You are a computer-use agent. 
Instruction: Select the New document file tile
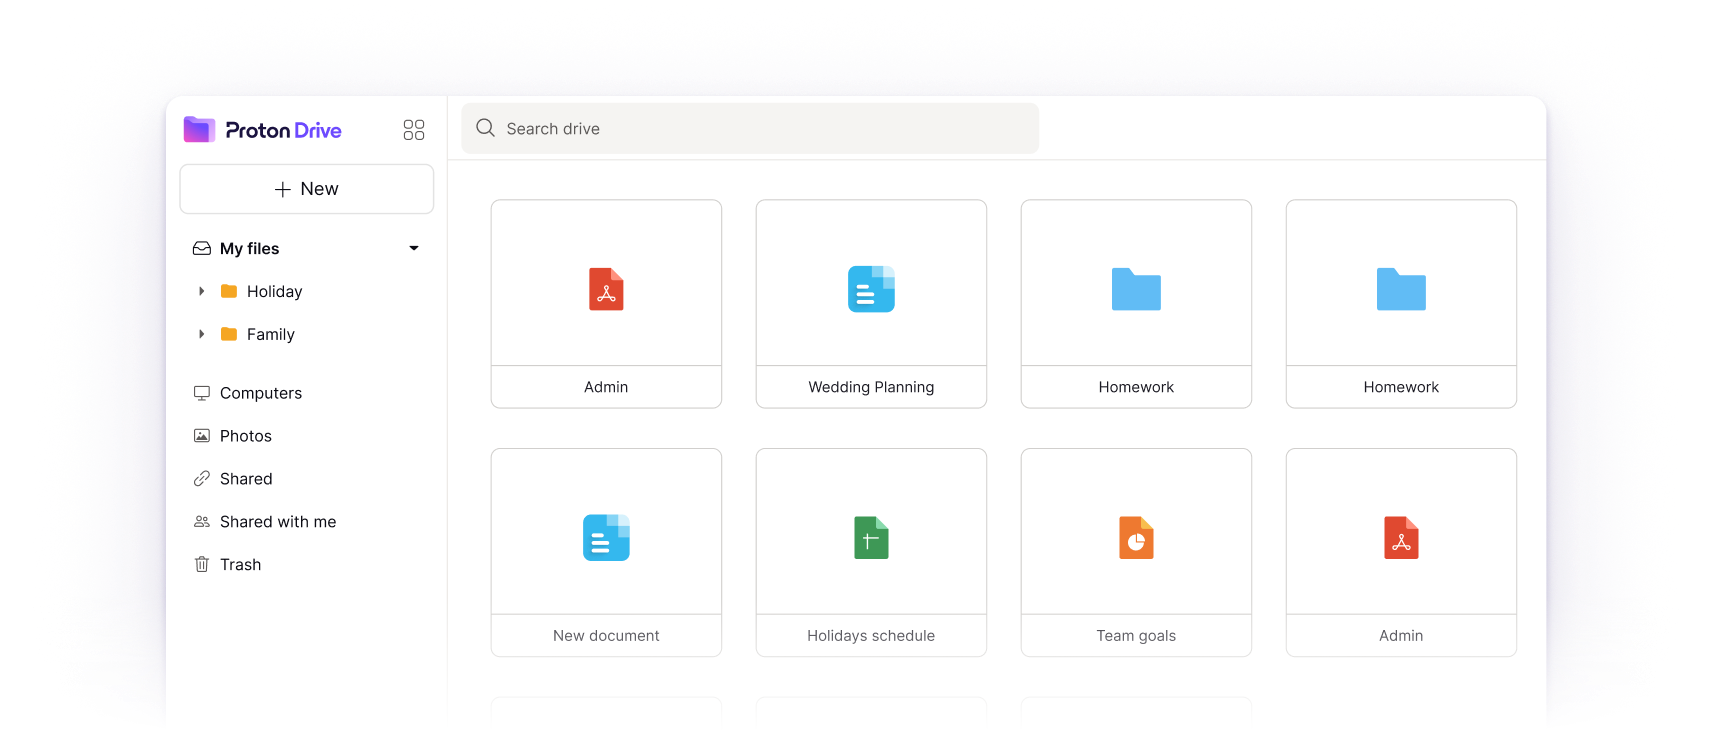[606, 552]
